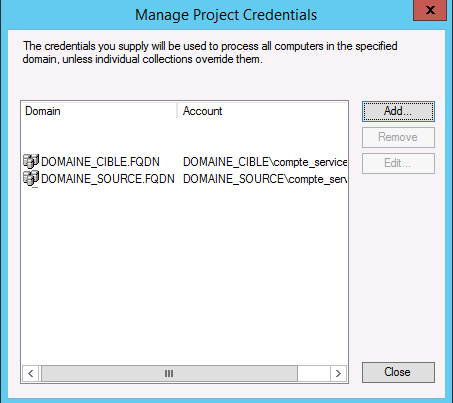Click the DOMAINE_SOURCE.FQDN domain icon
The image size is (453, 403).
pos(31,178)
